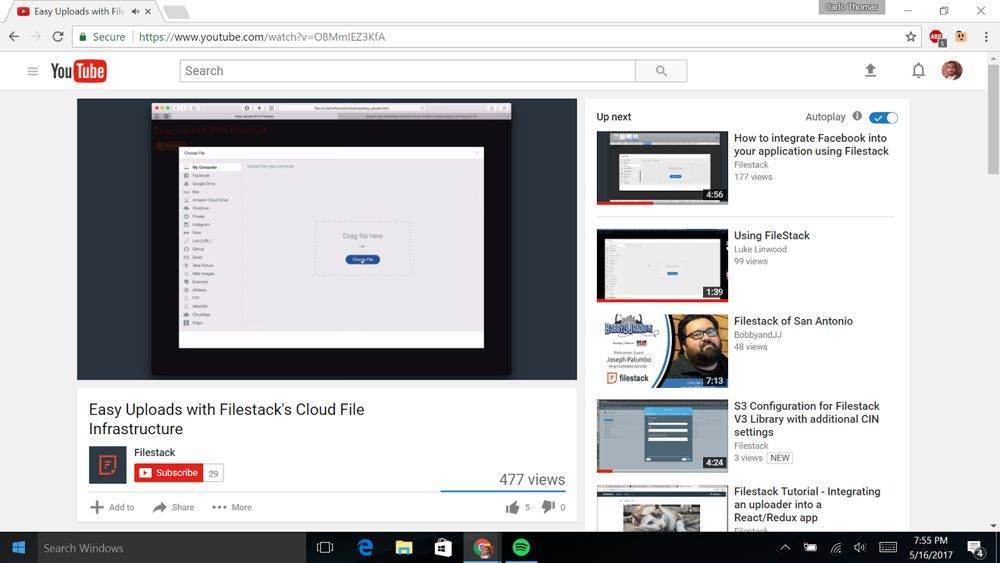Viewport: 1000px width, 563px height.
Task: Open the Using FileStack video thumbnail
Action: coord(662,265)
